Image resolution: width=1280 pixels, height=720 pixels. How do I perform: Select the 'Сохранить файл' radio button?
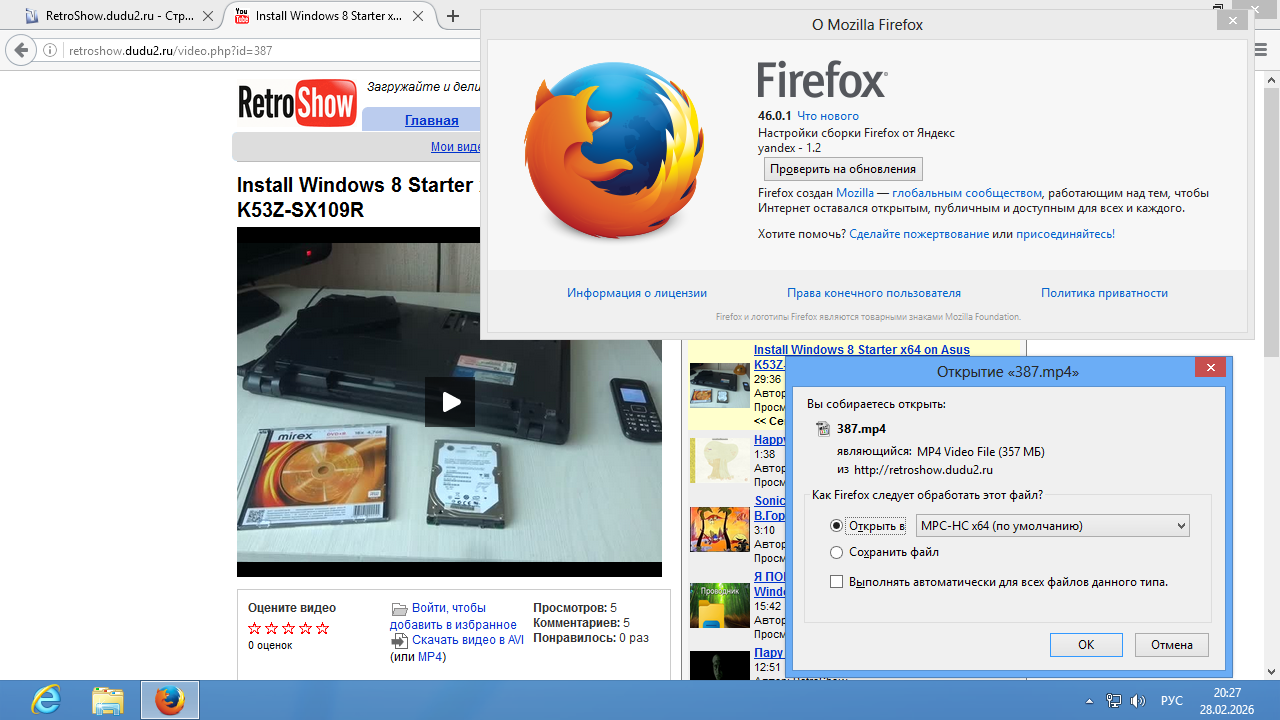tap(837, 552)
